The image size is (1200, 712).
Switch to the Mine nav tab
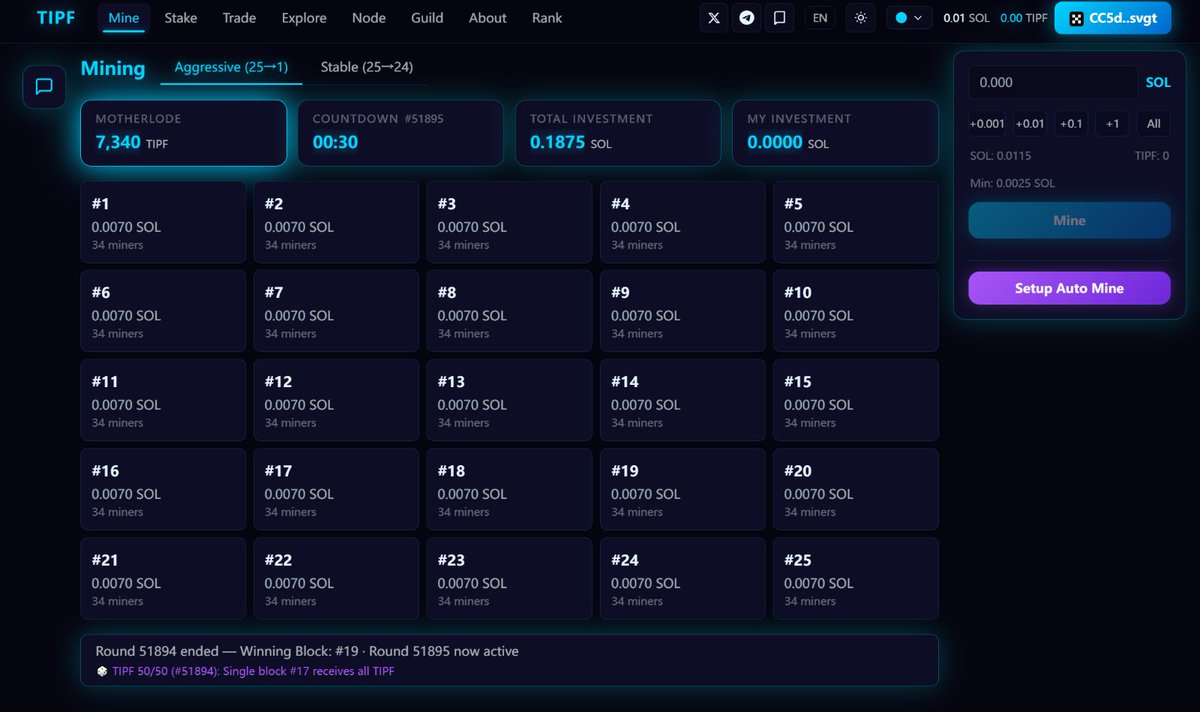124,18
